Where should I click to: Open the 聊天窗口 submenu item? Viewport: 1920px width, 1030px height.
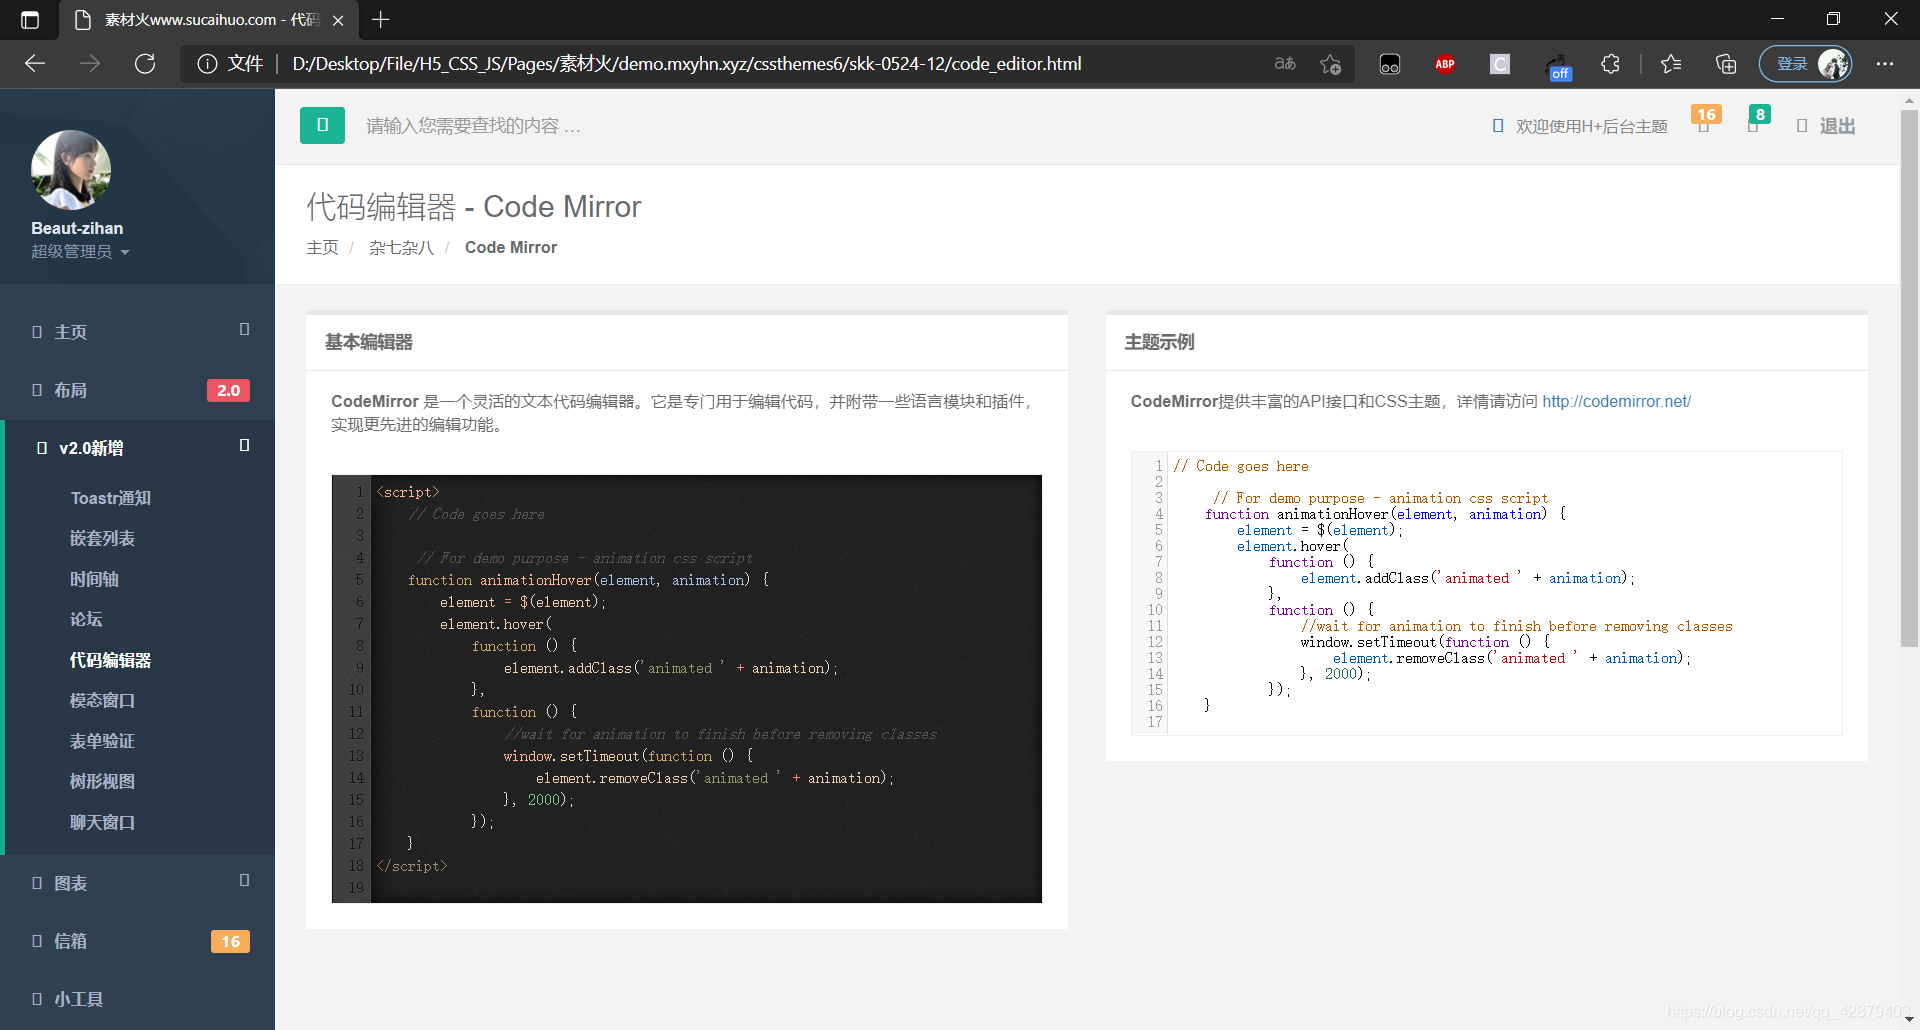[x=102, y=822]
